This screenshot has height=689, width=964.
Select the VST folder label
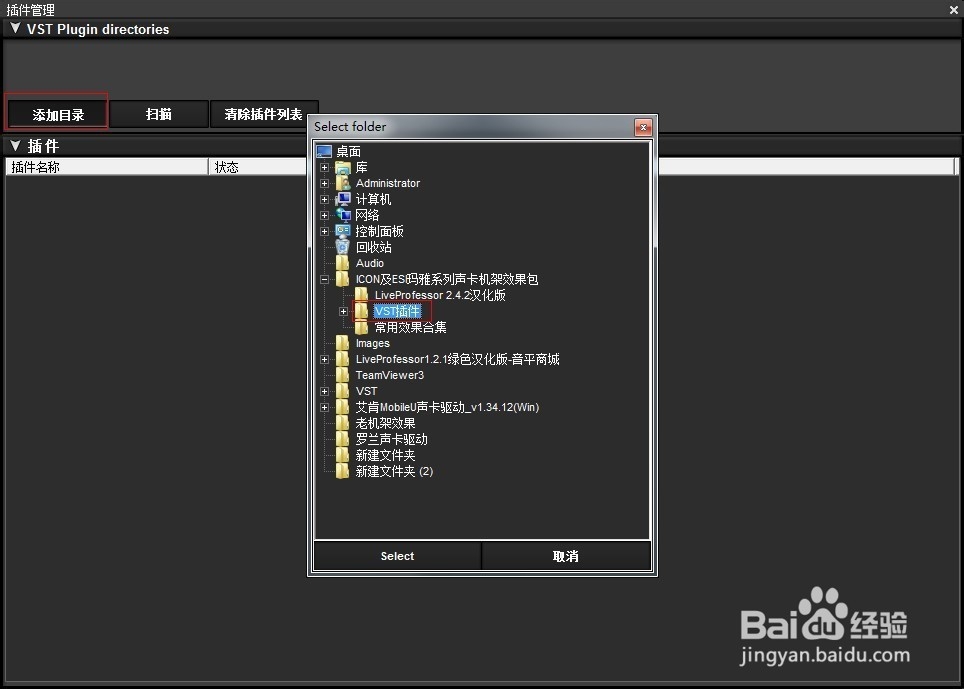coord(366,391)
